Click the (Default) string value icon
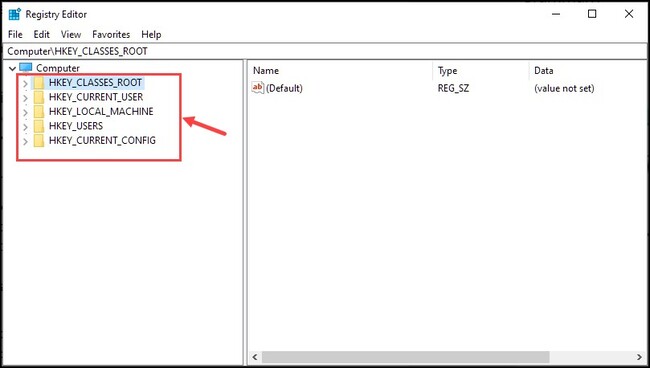 (x=257, y=88)
